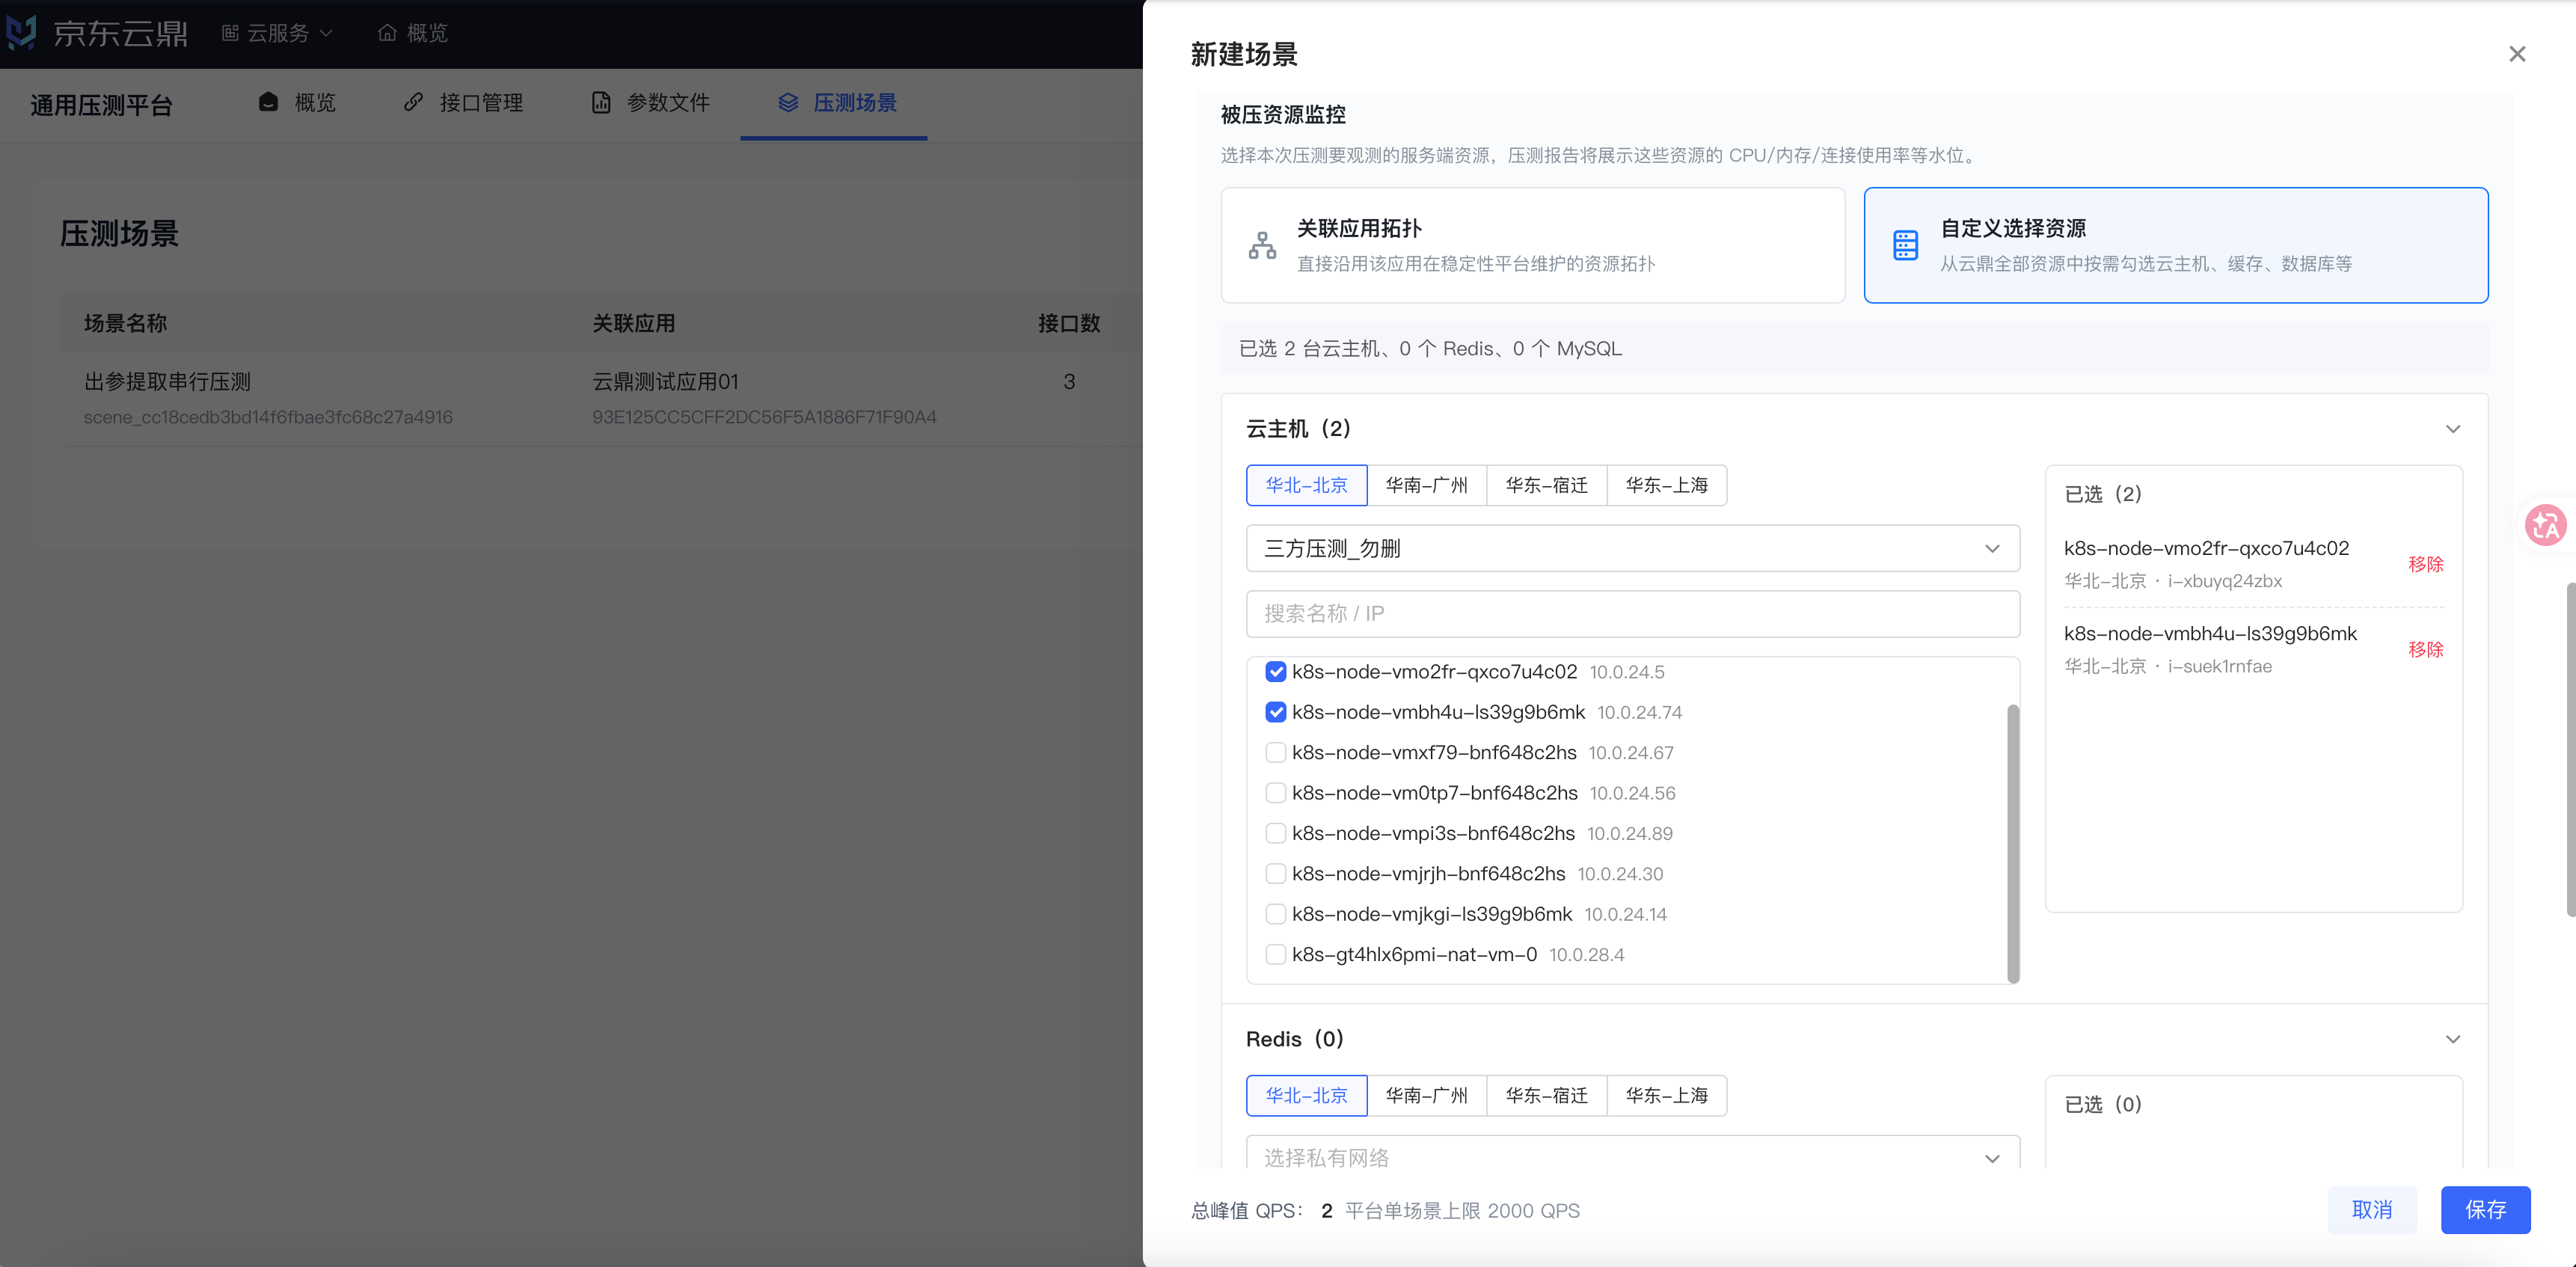The height and width of the screenshot is (1267, 2576).
Task: Select the Redis 华东-上海 region tab
Action: pos(1666,1095)
